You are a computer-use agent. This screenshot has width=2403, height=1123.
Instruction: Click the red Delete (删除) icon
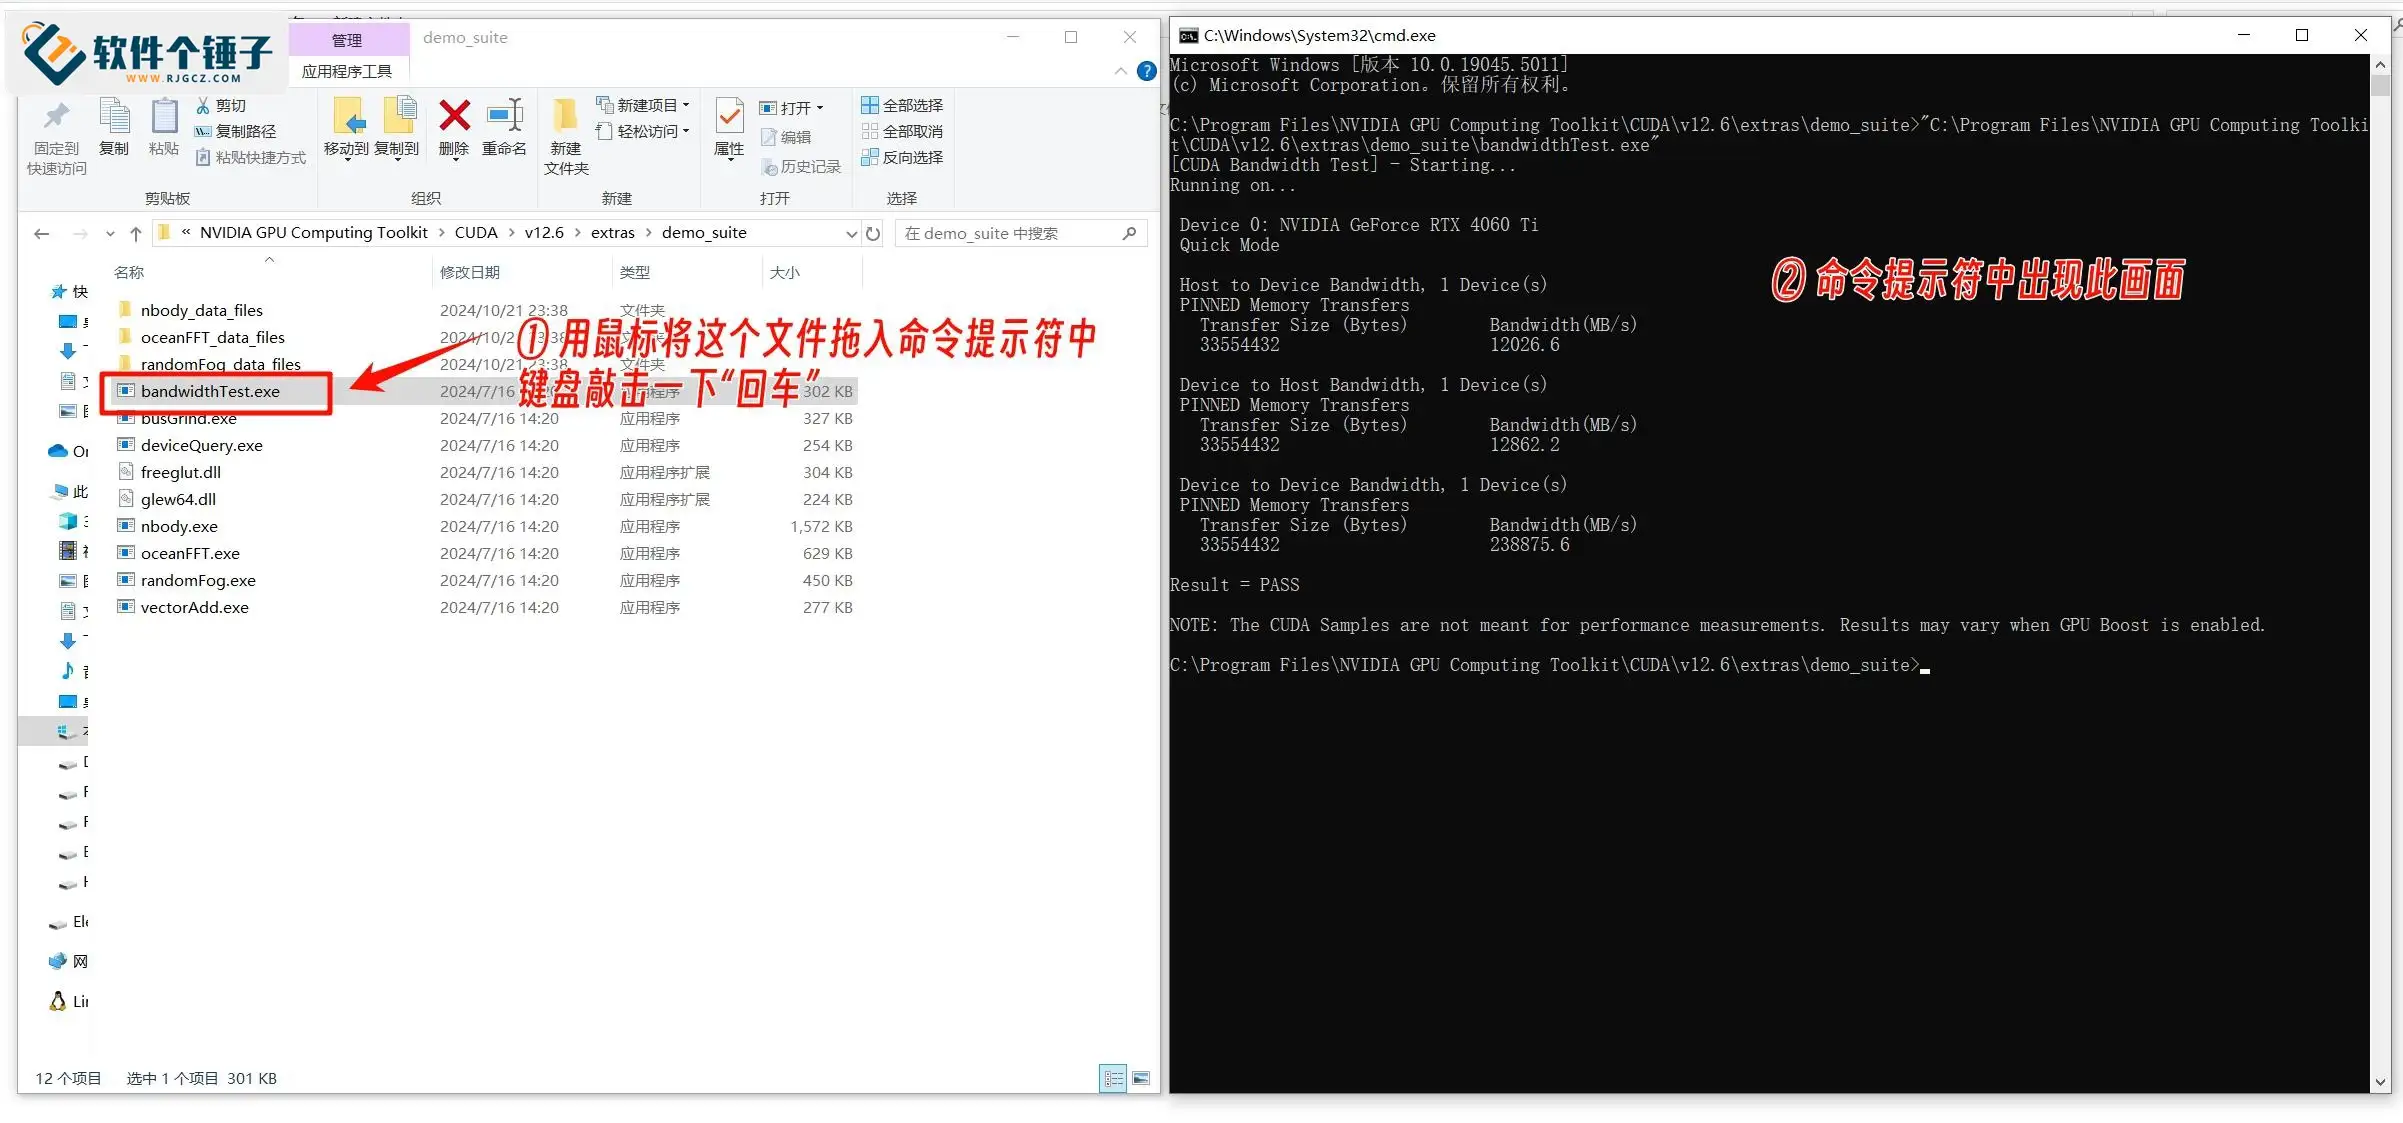click(x=454, y=115)
